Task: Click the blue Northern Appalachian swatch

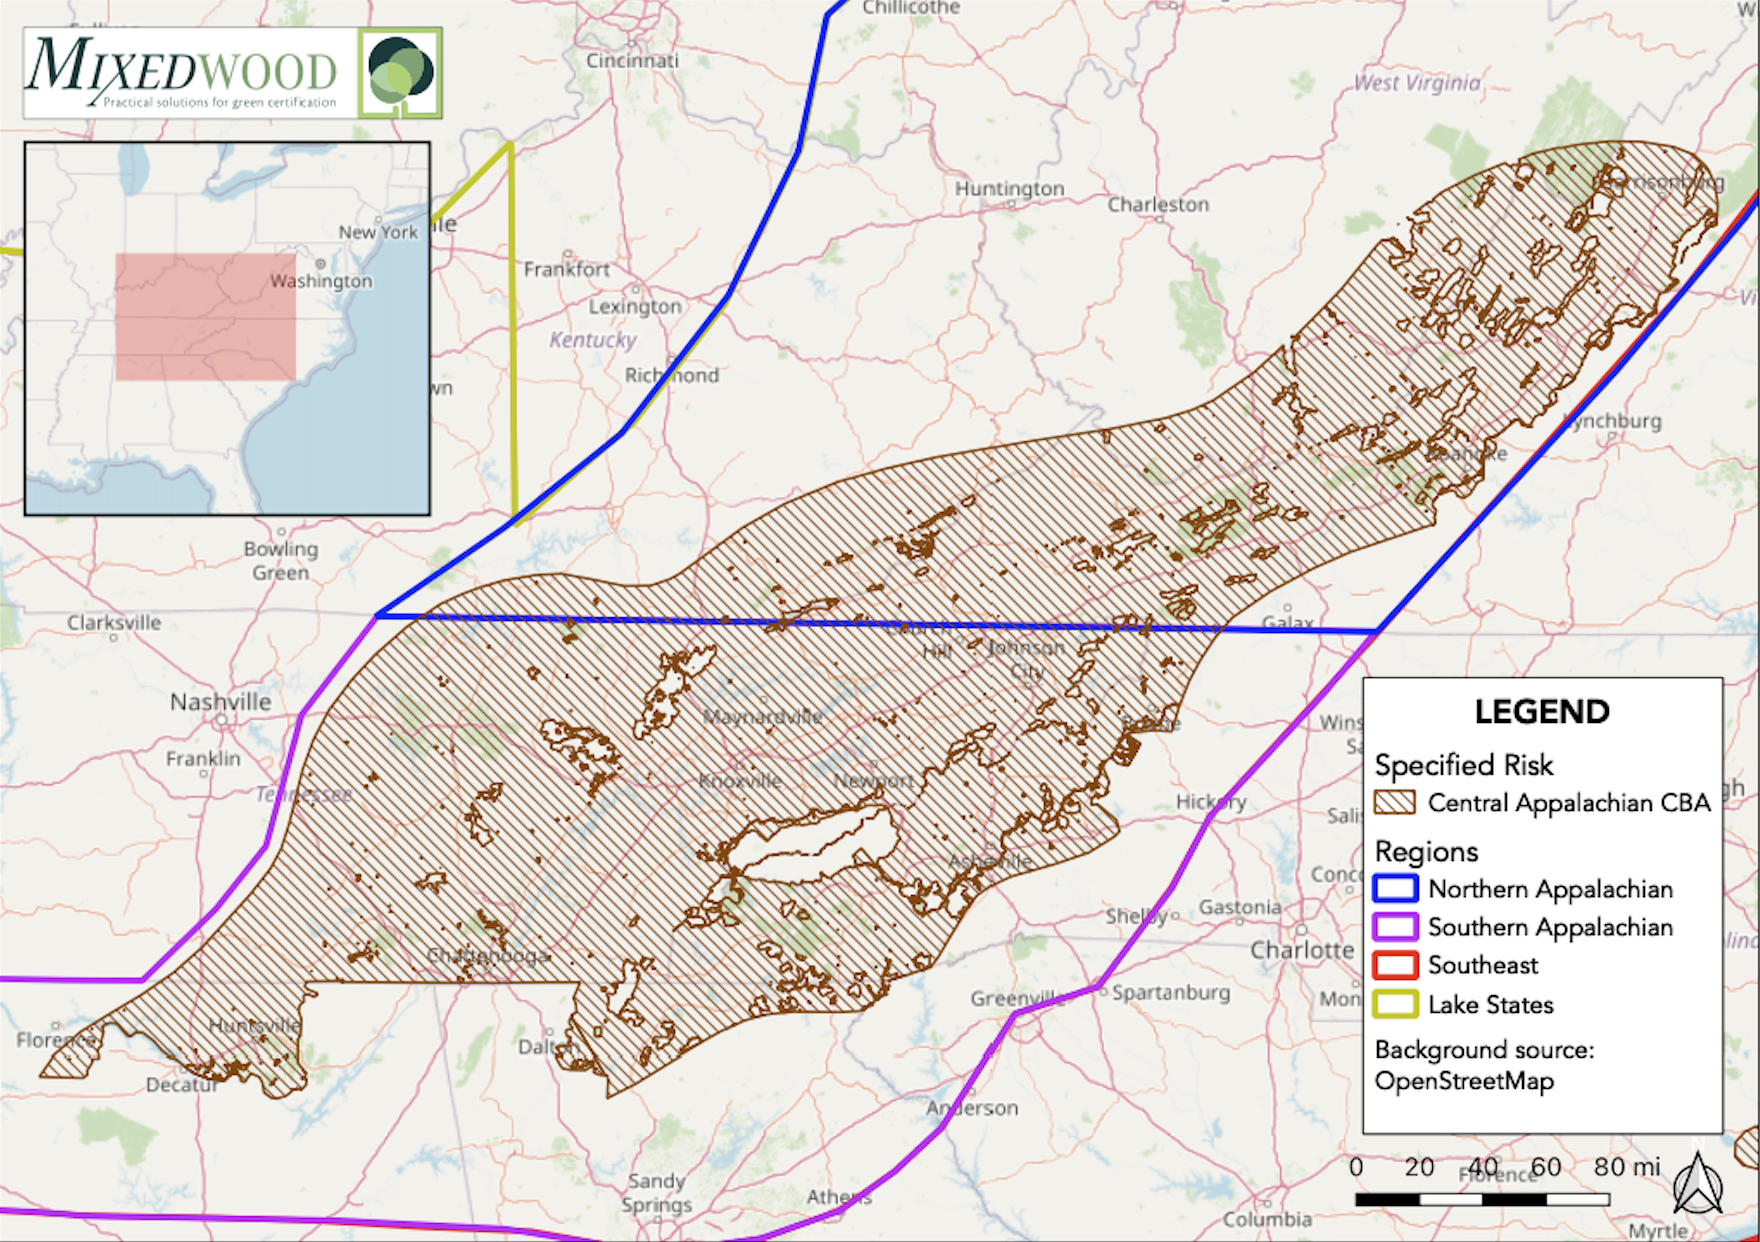Action: 1395,889
